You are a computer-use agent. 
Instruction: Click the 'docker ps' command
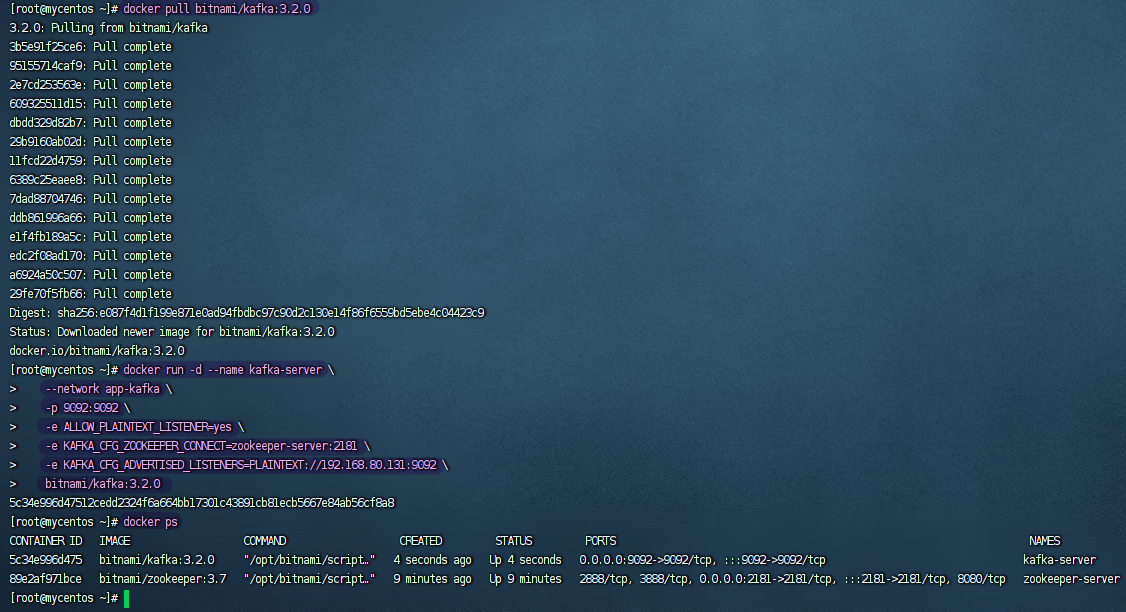(x=150, y=522)
